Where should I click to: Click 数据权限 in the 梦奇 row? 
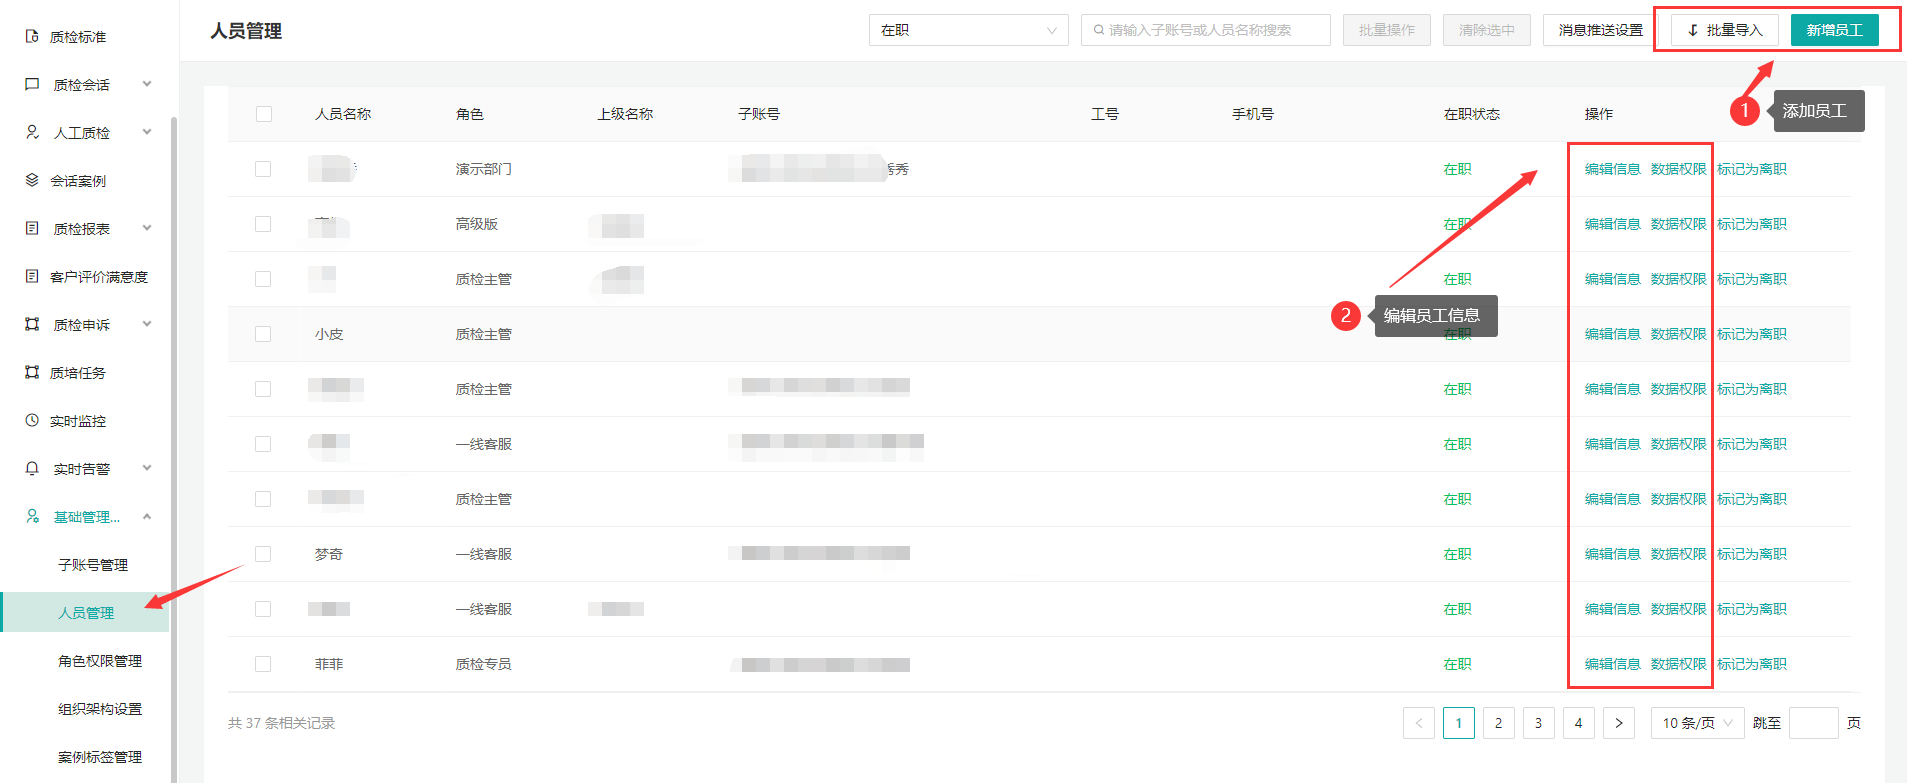tap(1679, 554)
